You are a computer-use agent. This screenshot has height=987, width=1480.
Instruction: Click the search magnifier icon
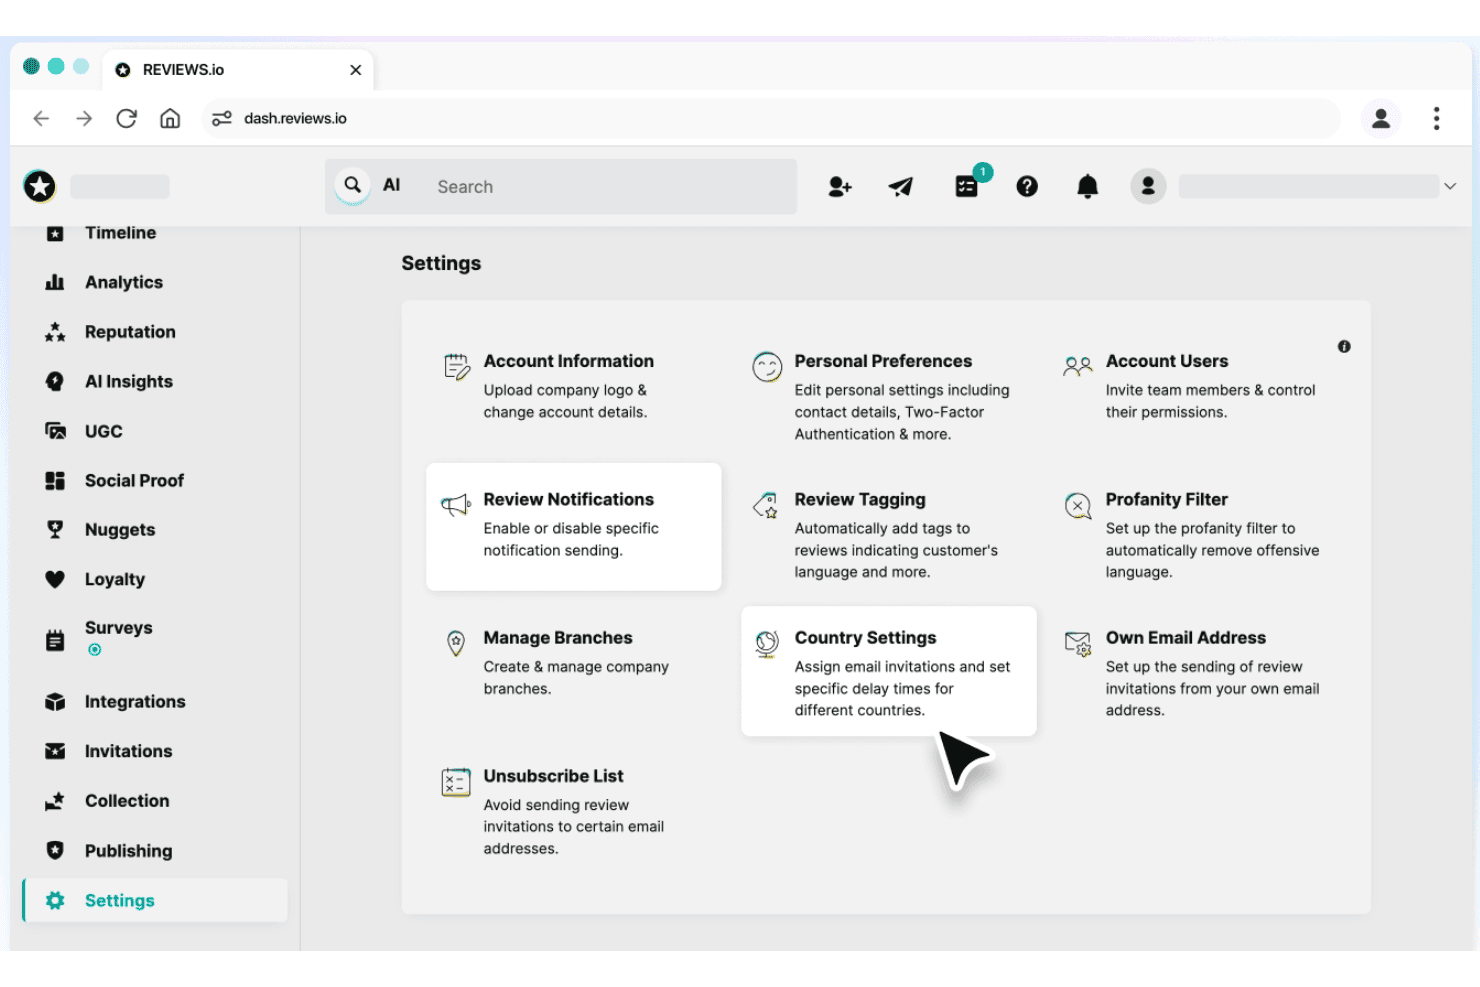pos(352,185)
